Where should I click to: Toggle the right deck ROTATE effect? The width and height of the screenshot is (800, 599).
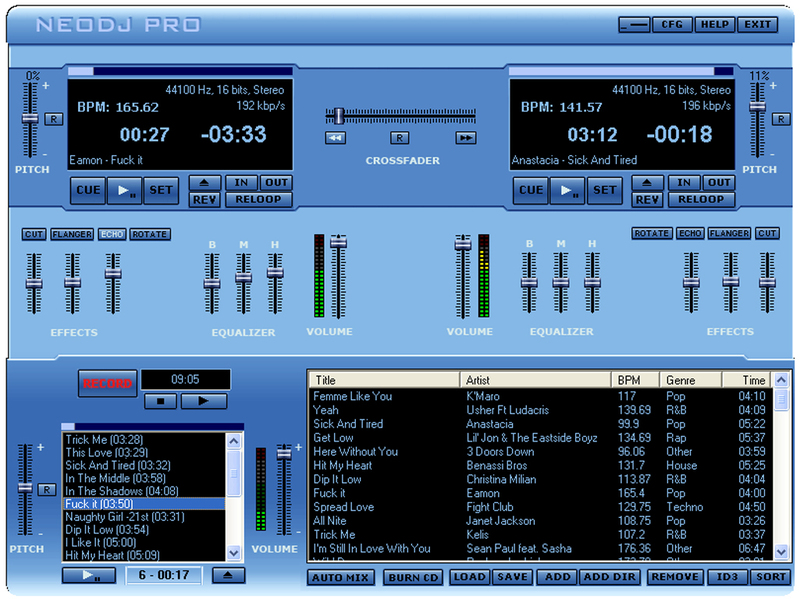652,233
